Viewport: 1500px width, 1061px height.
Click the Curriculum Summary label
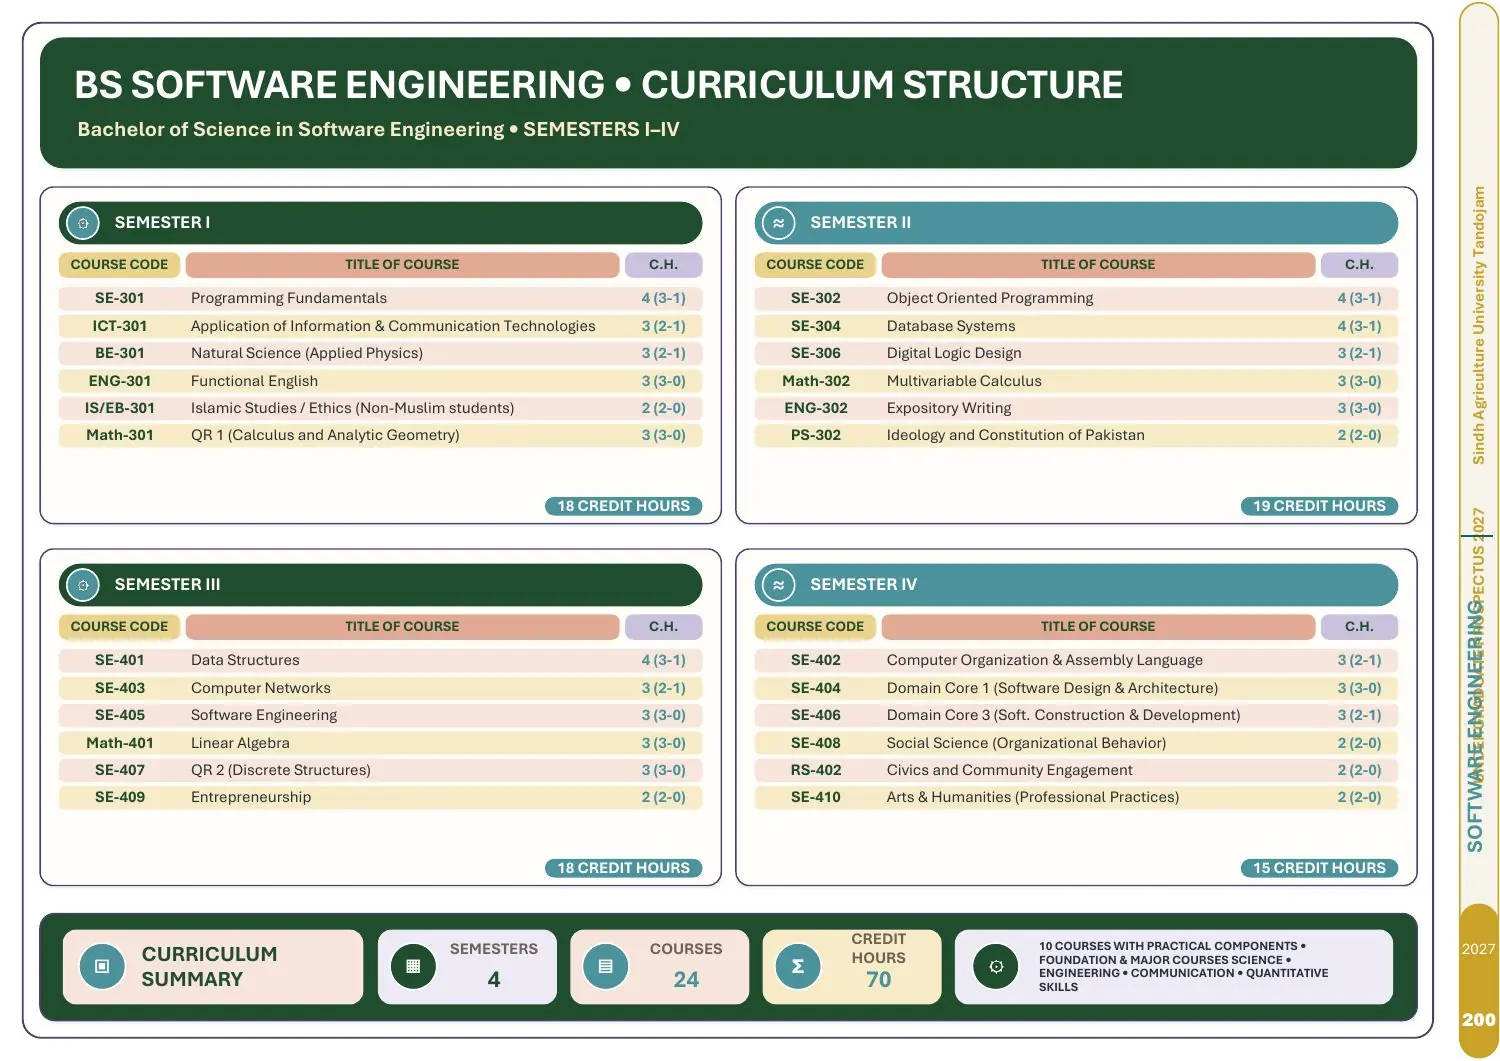tap(210, 967)
